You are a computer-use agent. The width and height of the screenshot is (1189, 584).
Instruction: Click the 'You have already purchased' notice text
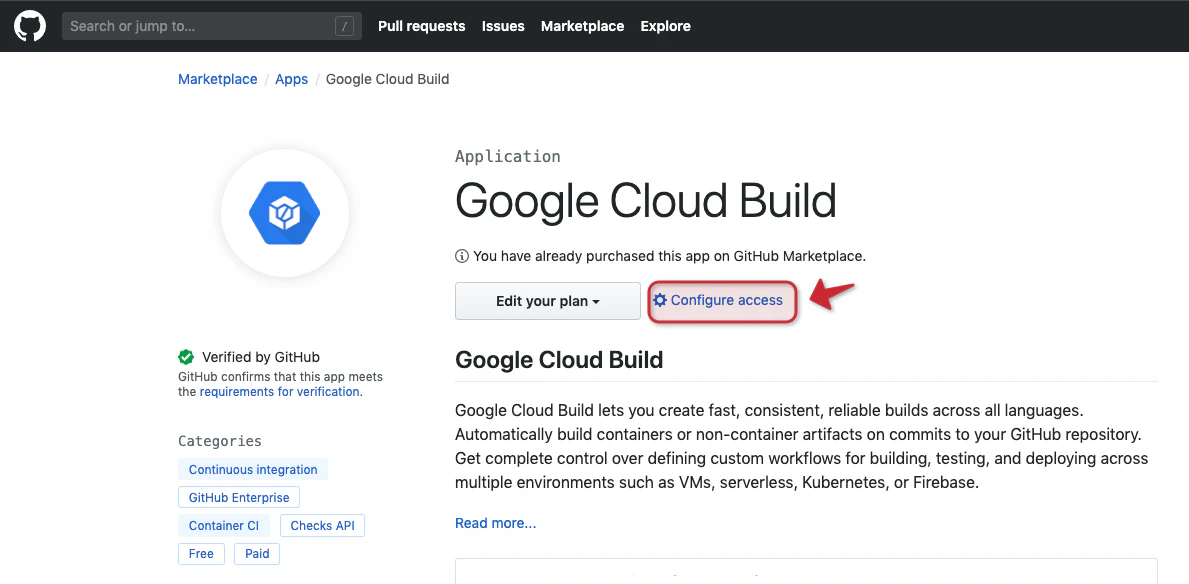point(670,256)
